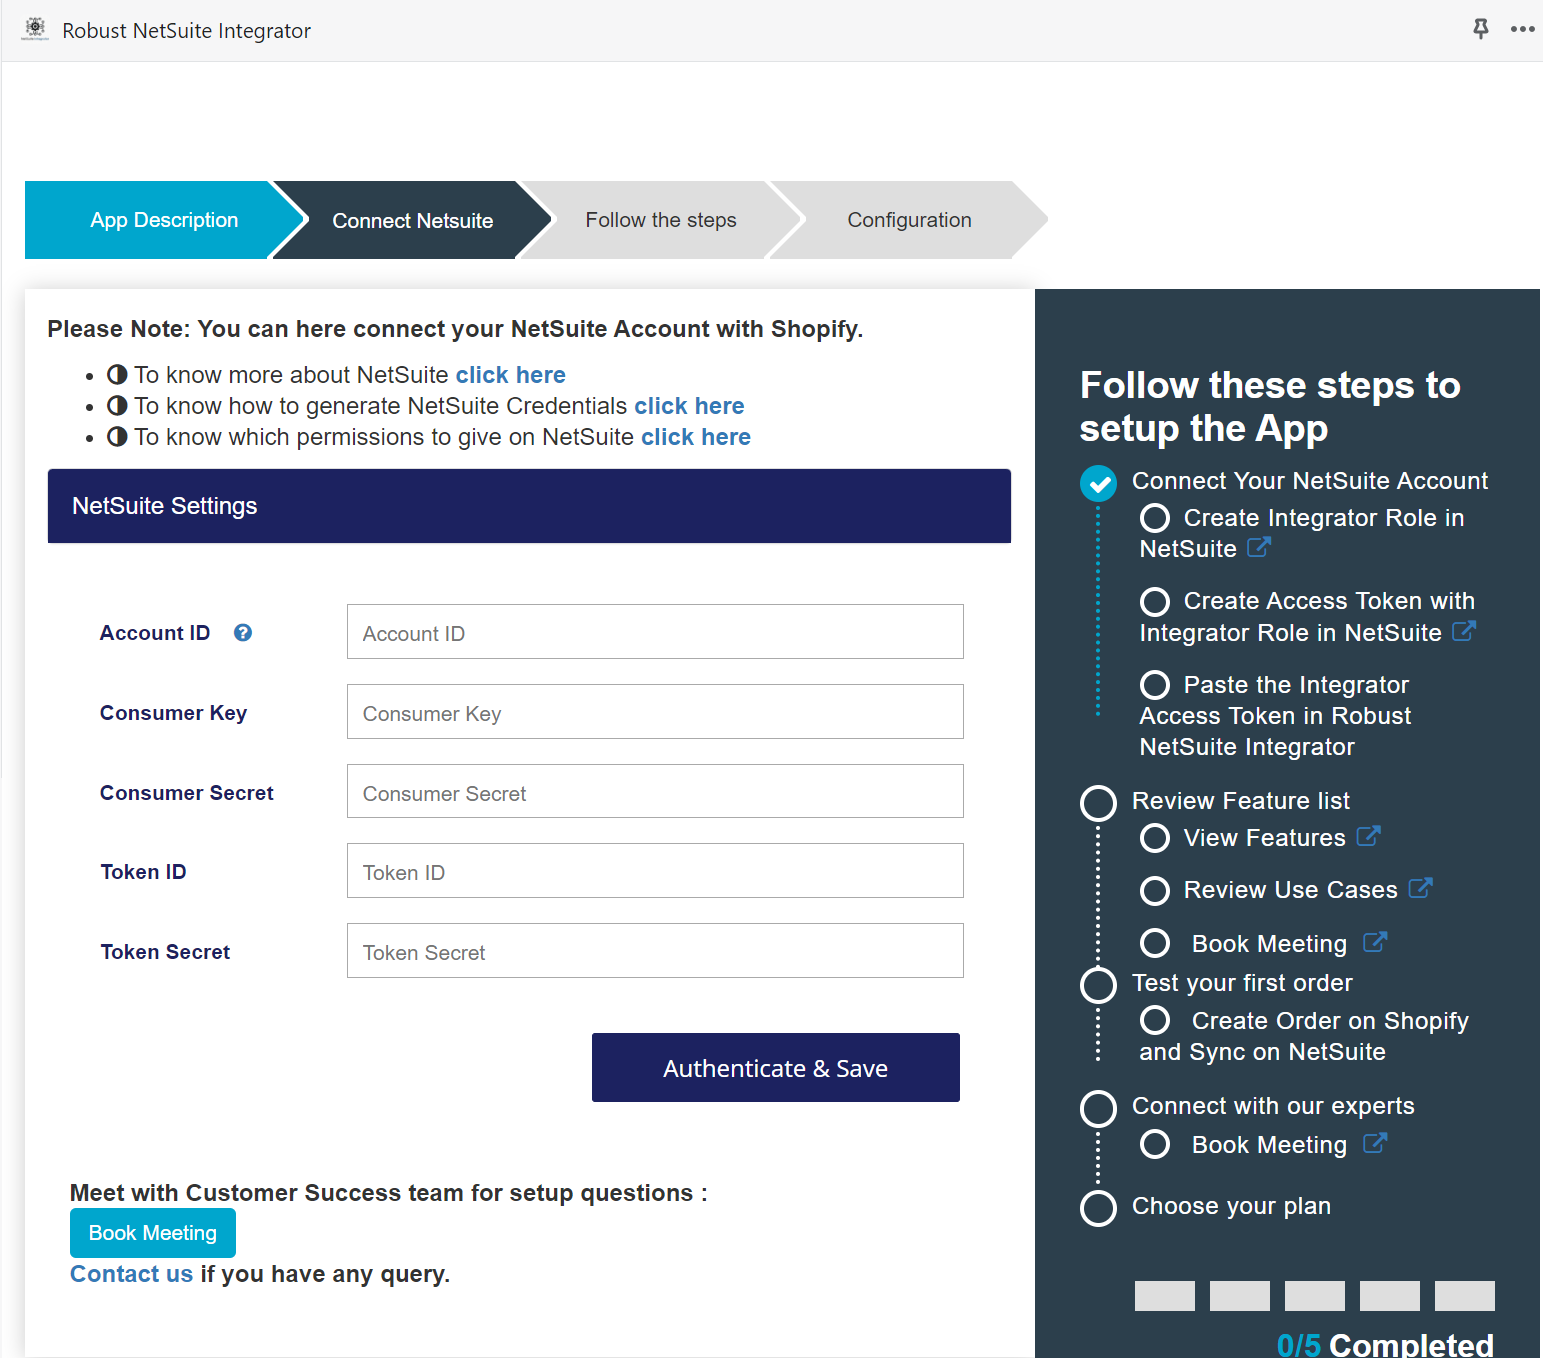Screen dimensions: 1543x1358
Task: Click Book Meeting link icon under Review Feature list
Action: 1377,942
